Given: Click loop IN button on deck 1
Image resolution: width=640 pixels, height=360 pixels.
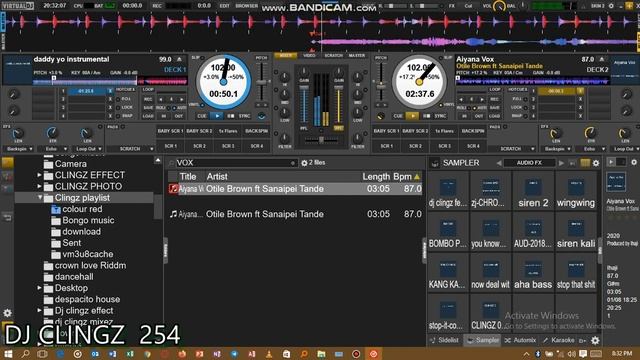Looking at the screenshot, I should pos(163,116).
